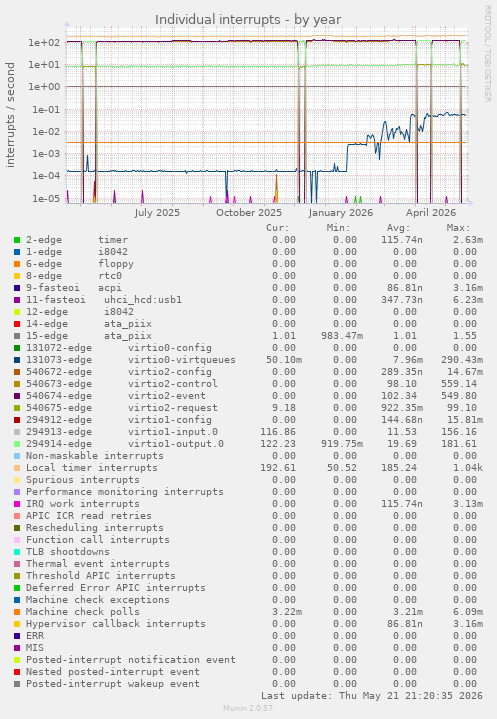The image size is (497, 719).
Task: Click the Max column header
Action: pos(458,228)
